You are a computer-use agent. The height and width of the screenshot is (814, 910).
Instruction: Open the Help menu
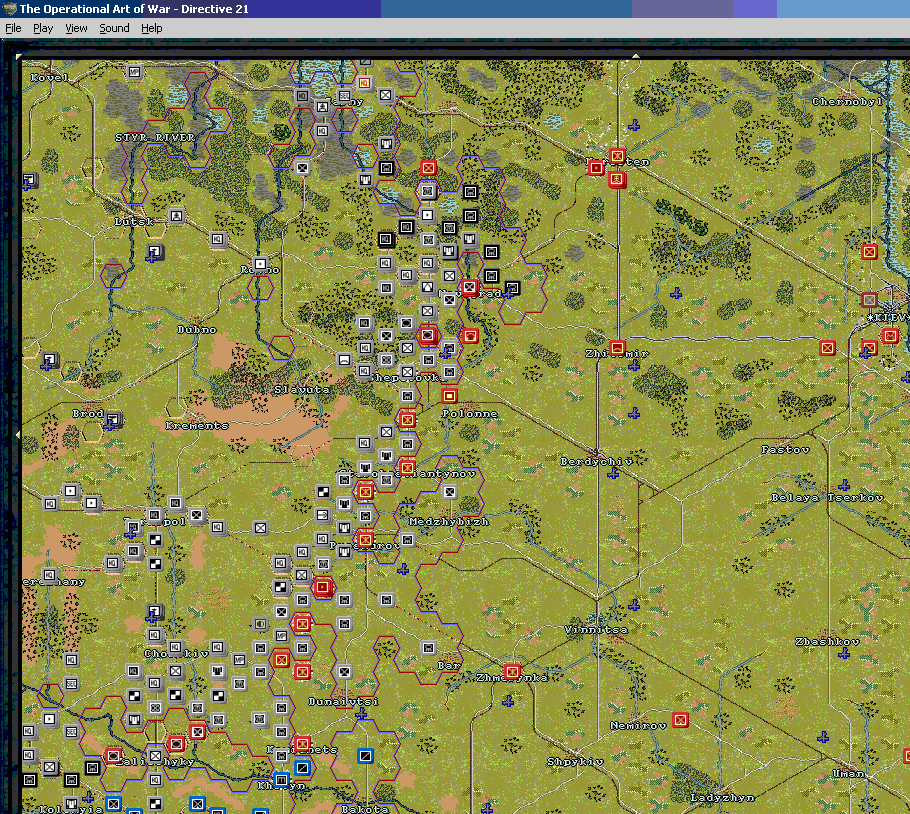coord(151,28)
